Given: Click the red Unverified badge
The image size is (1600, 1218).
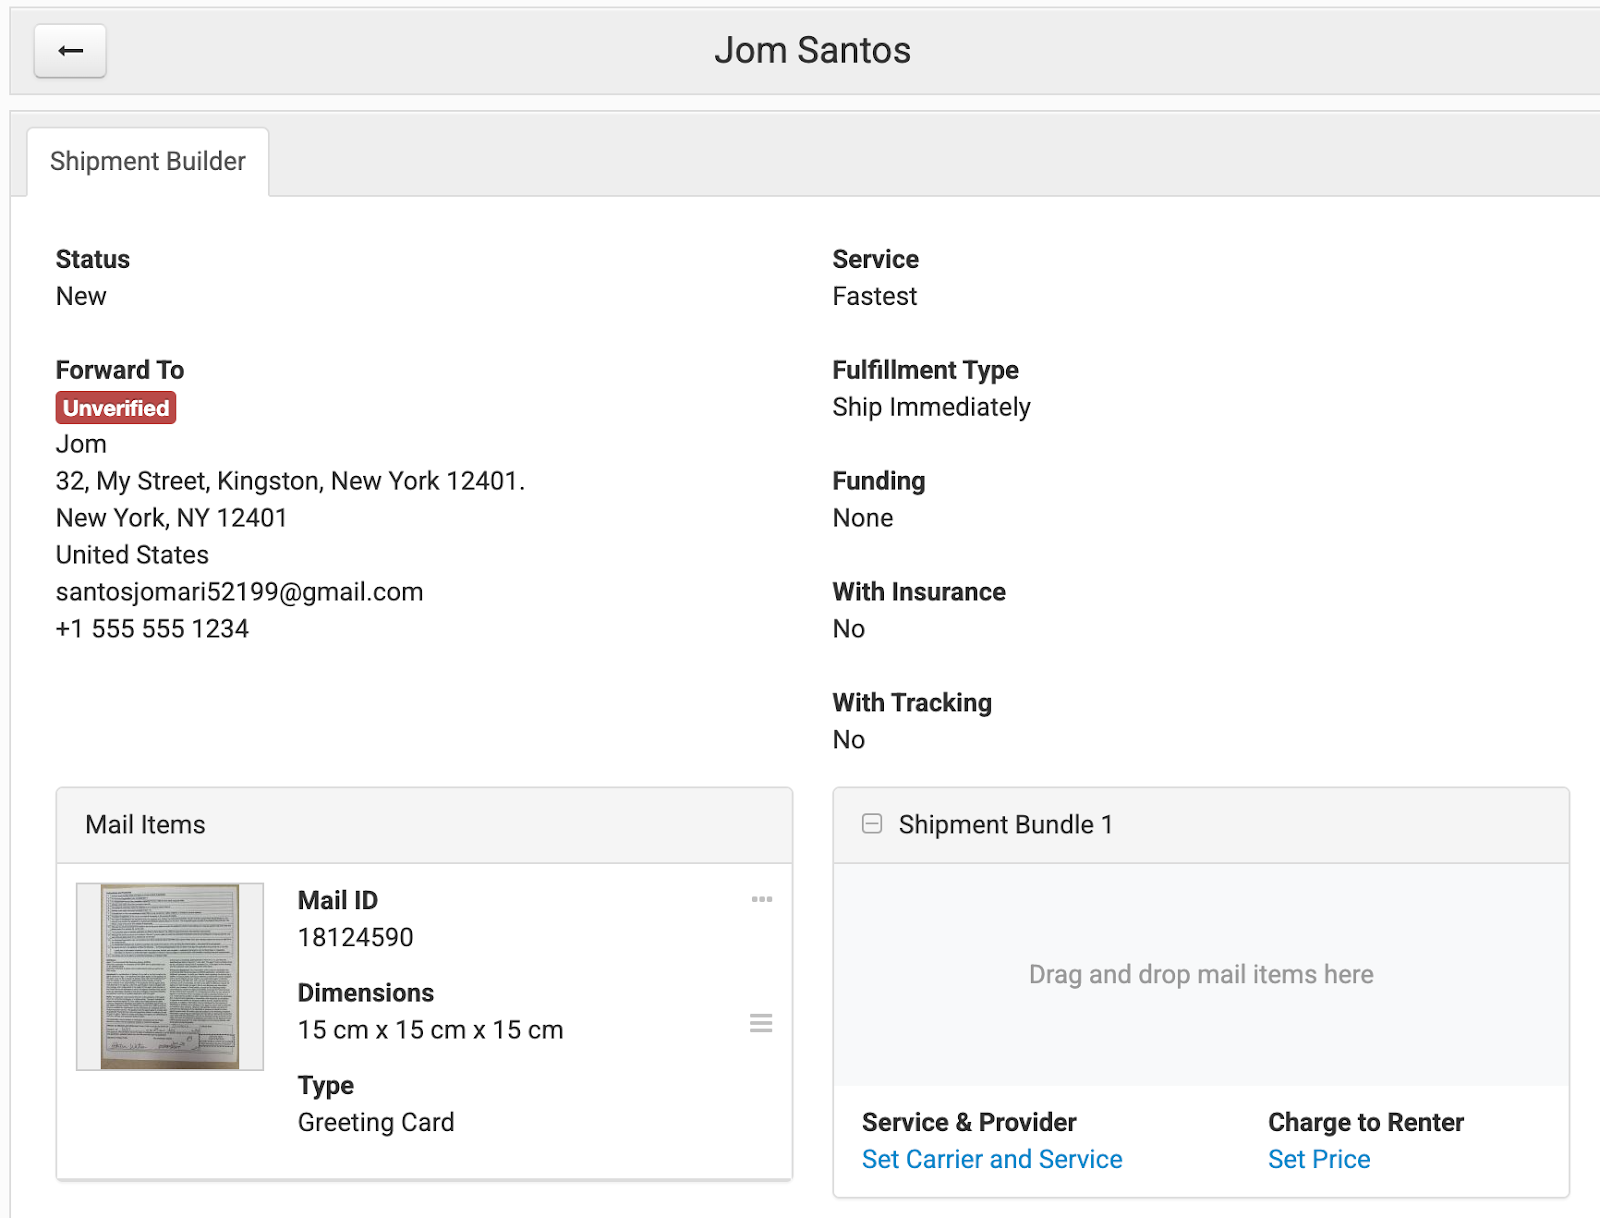Looking at the screenshot, I should click(x=116, y=408).
